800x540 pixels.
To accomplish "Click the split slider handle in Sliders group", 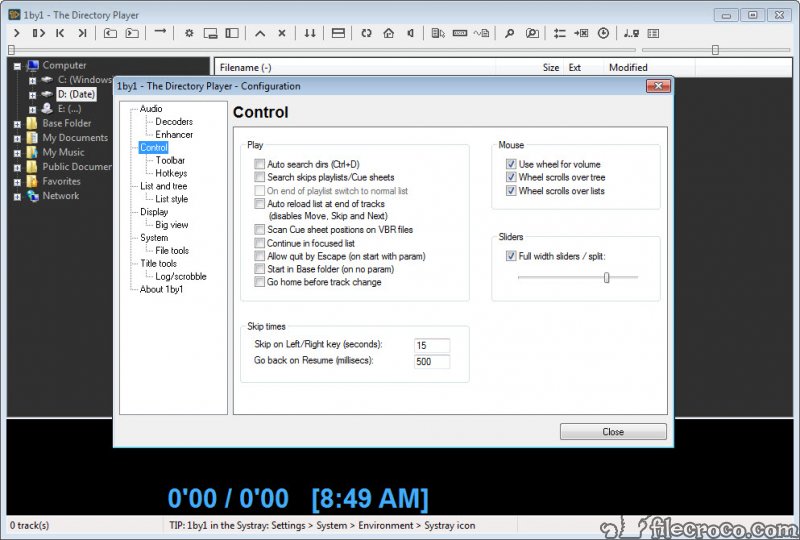I will click(x=606, y=277).
